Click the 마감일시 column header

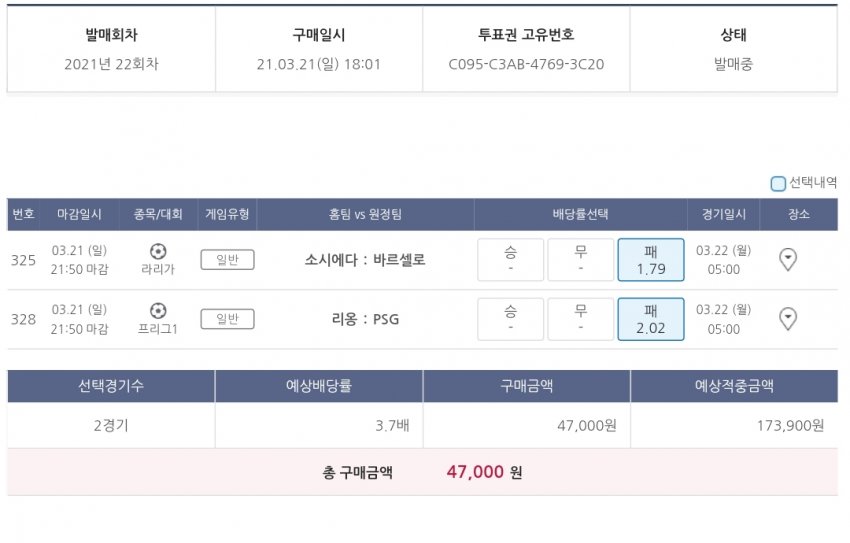tap(79, 214)
